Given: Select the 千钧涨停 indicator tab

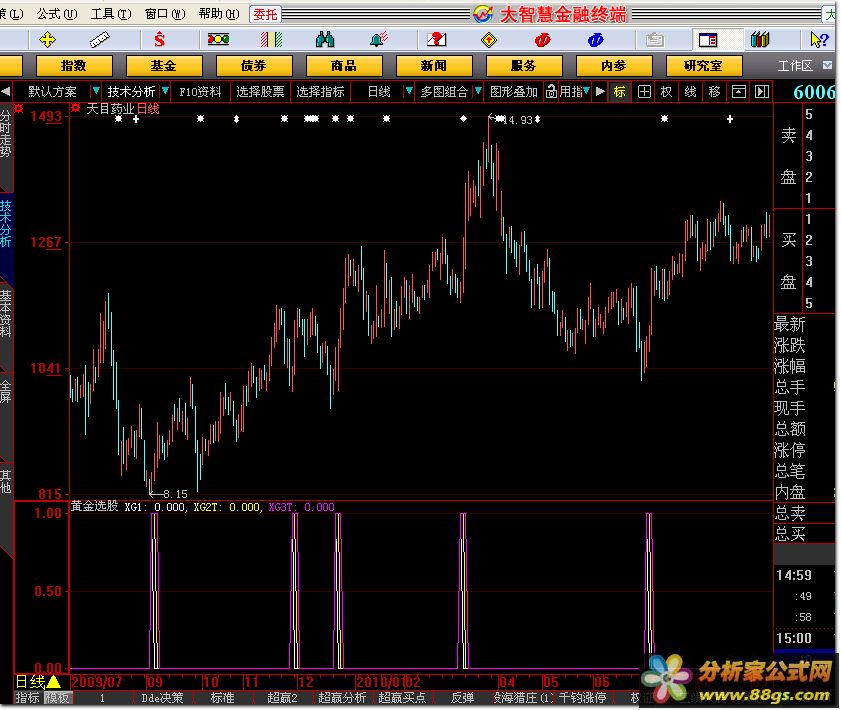Looking at the screenshot, I should [x=582, y=698].
